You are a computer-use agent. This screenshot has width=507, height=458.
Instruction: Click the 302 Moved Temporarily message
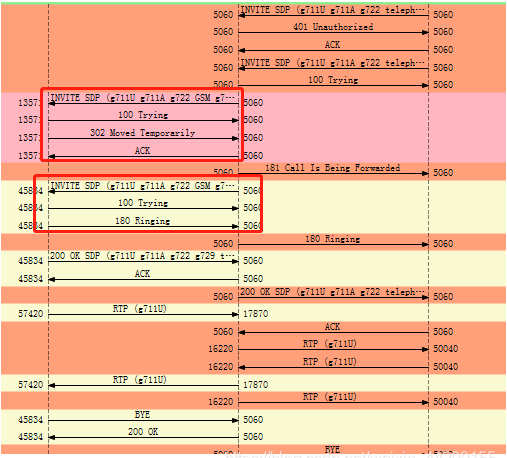143,133
